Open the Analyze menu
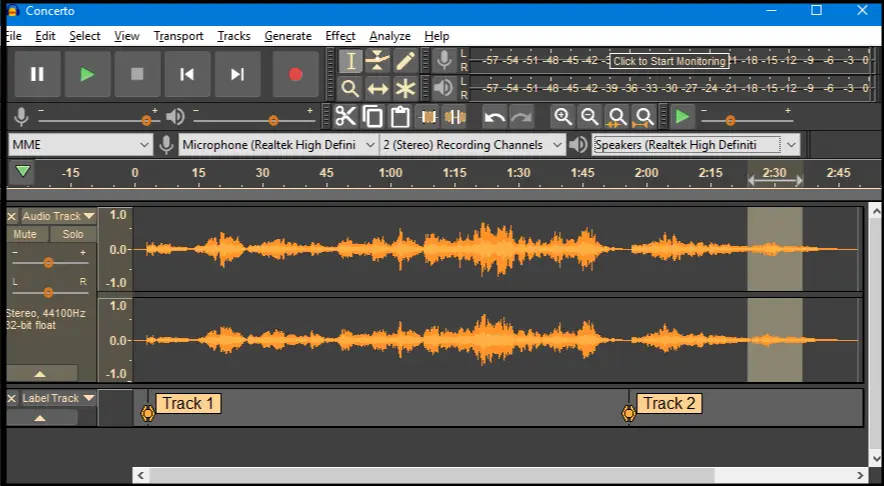This screenshot has height=486, width=884. point(390,36)
